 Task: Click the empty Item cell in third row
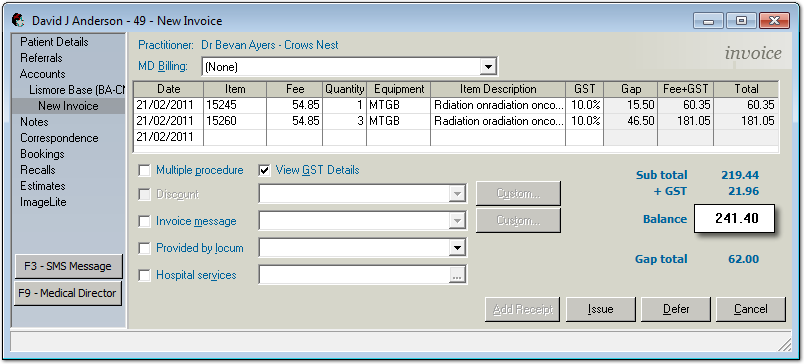[235, 137]
